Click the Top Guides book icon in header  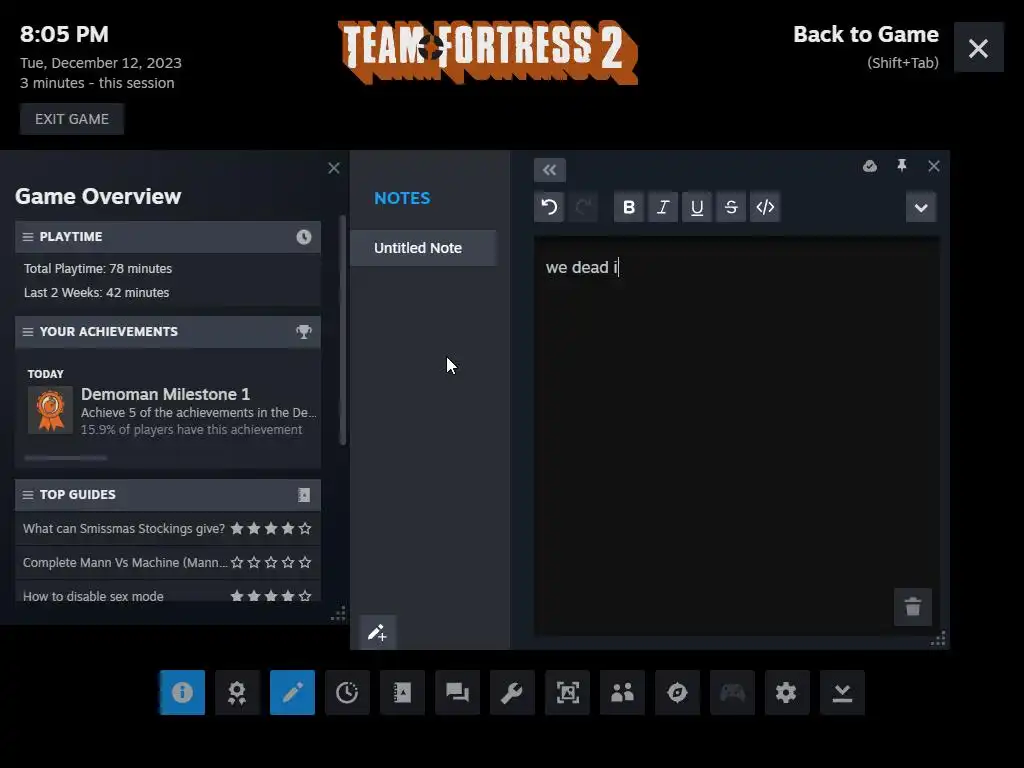tap(304, 495)
